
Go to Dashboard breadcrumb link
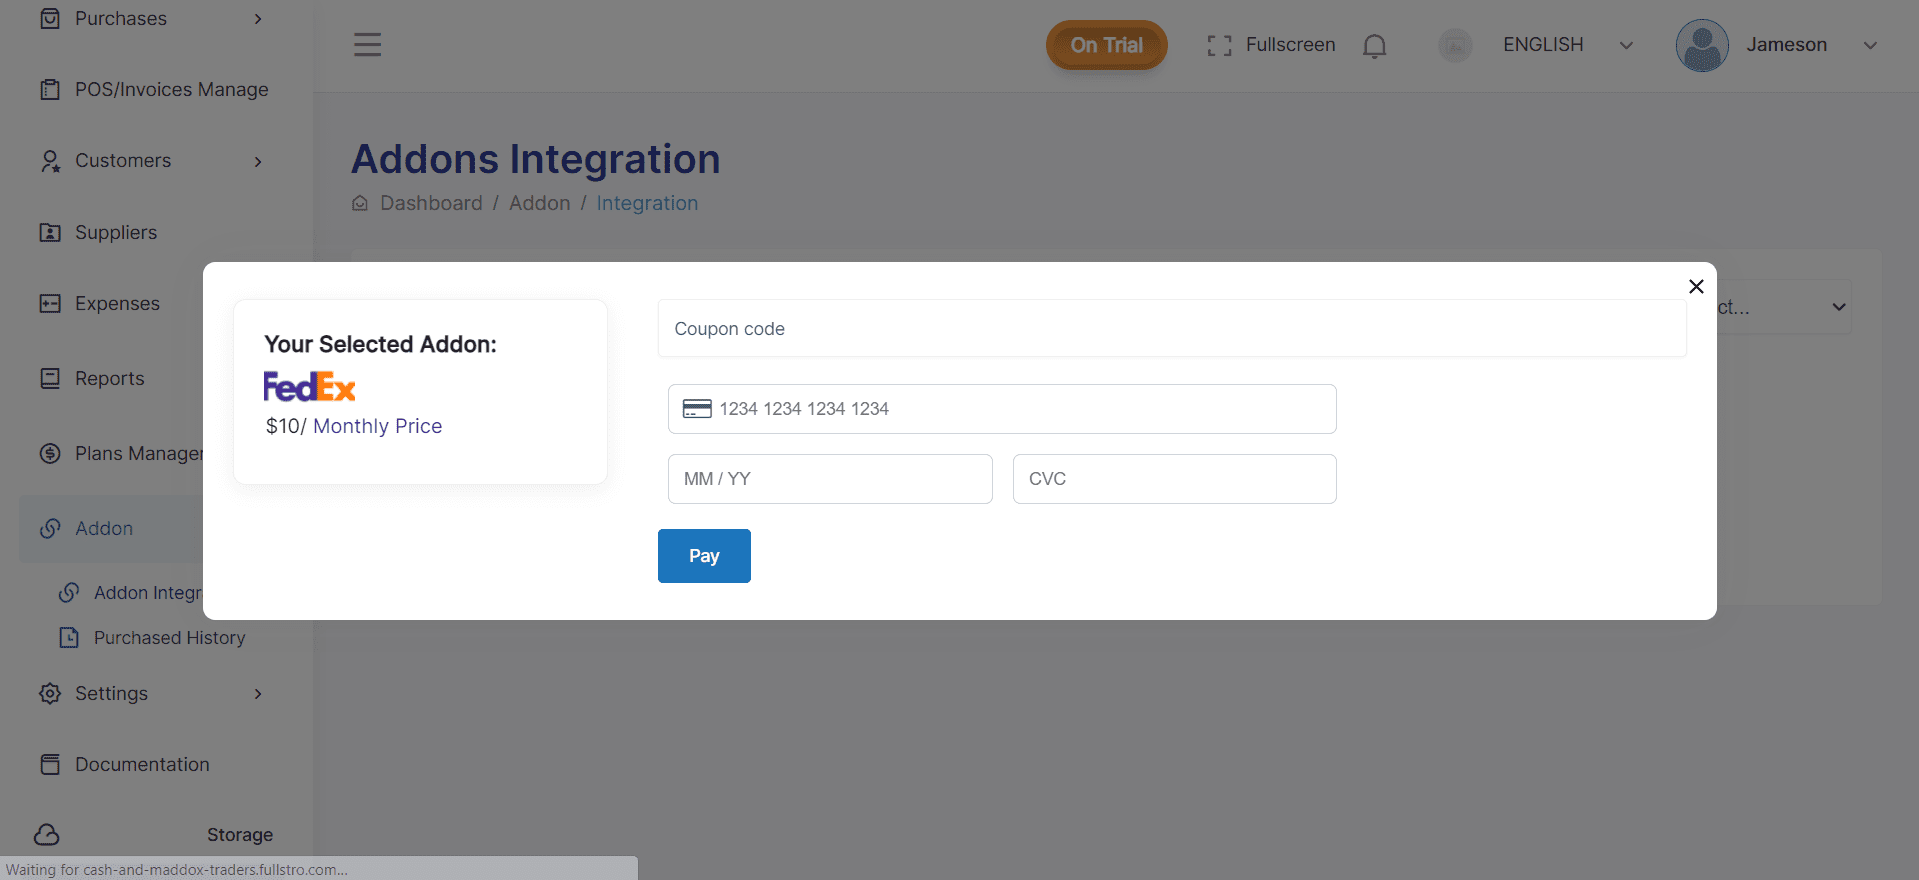tap(431, 203)
